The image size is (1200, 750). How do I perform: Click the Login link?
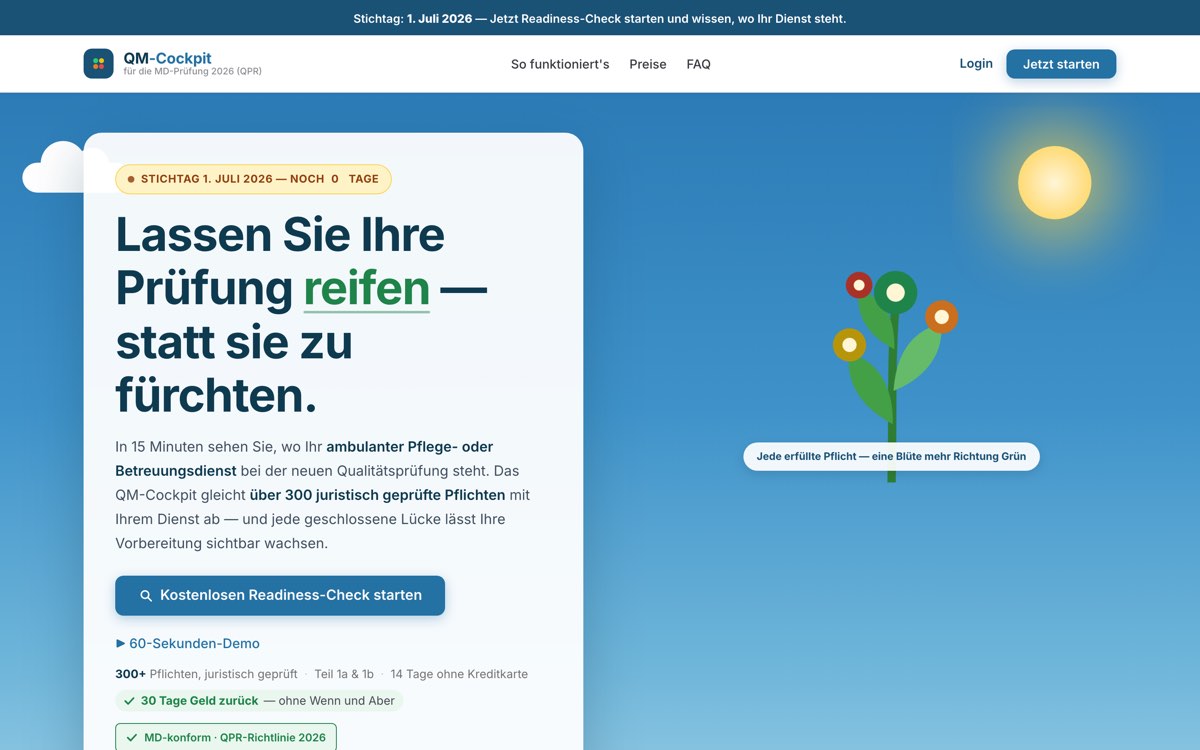pyautogui.click(x=976, y=63)
